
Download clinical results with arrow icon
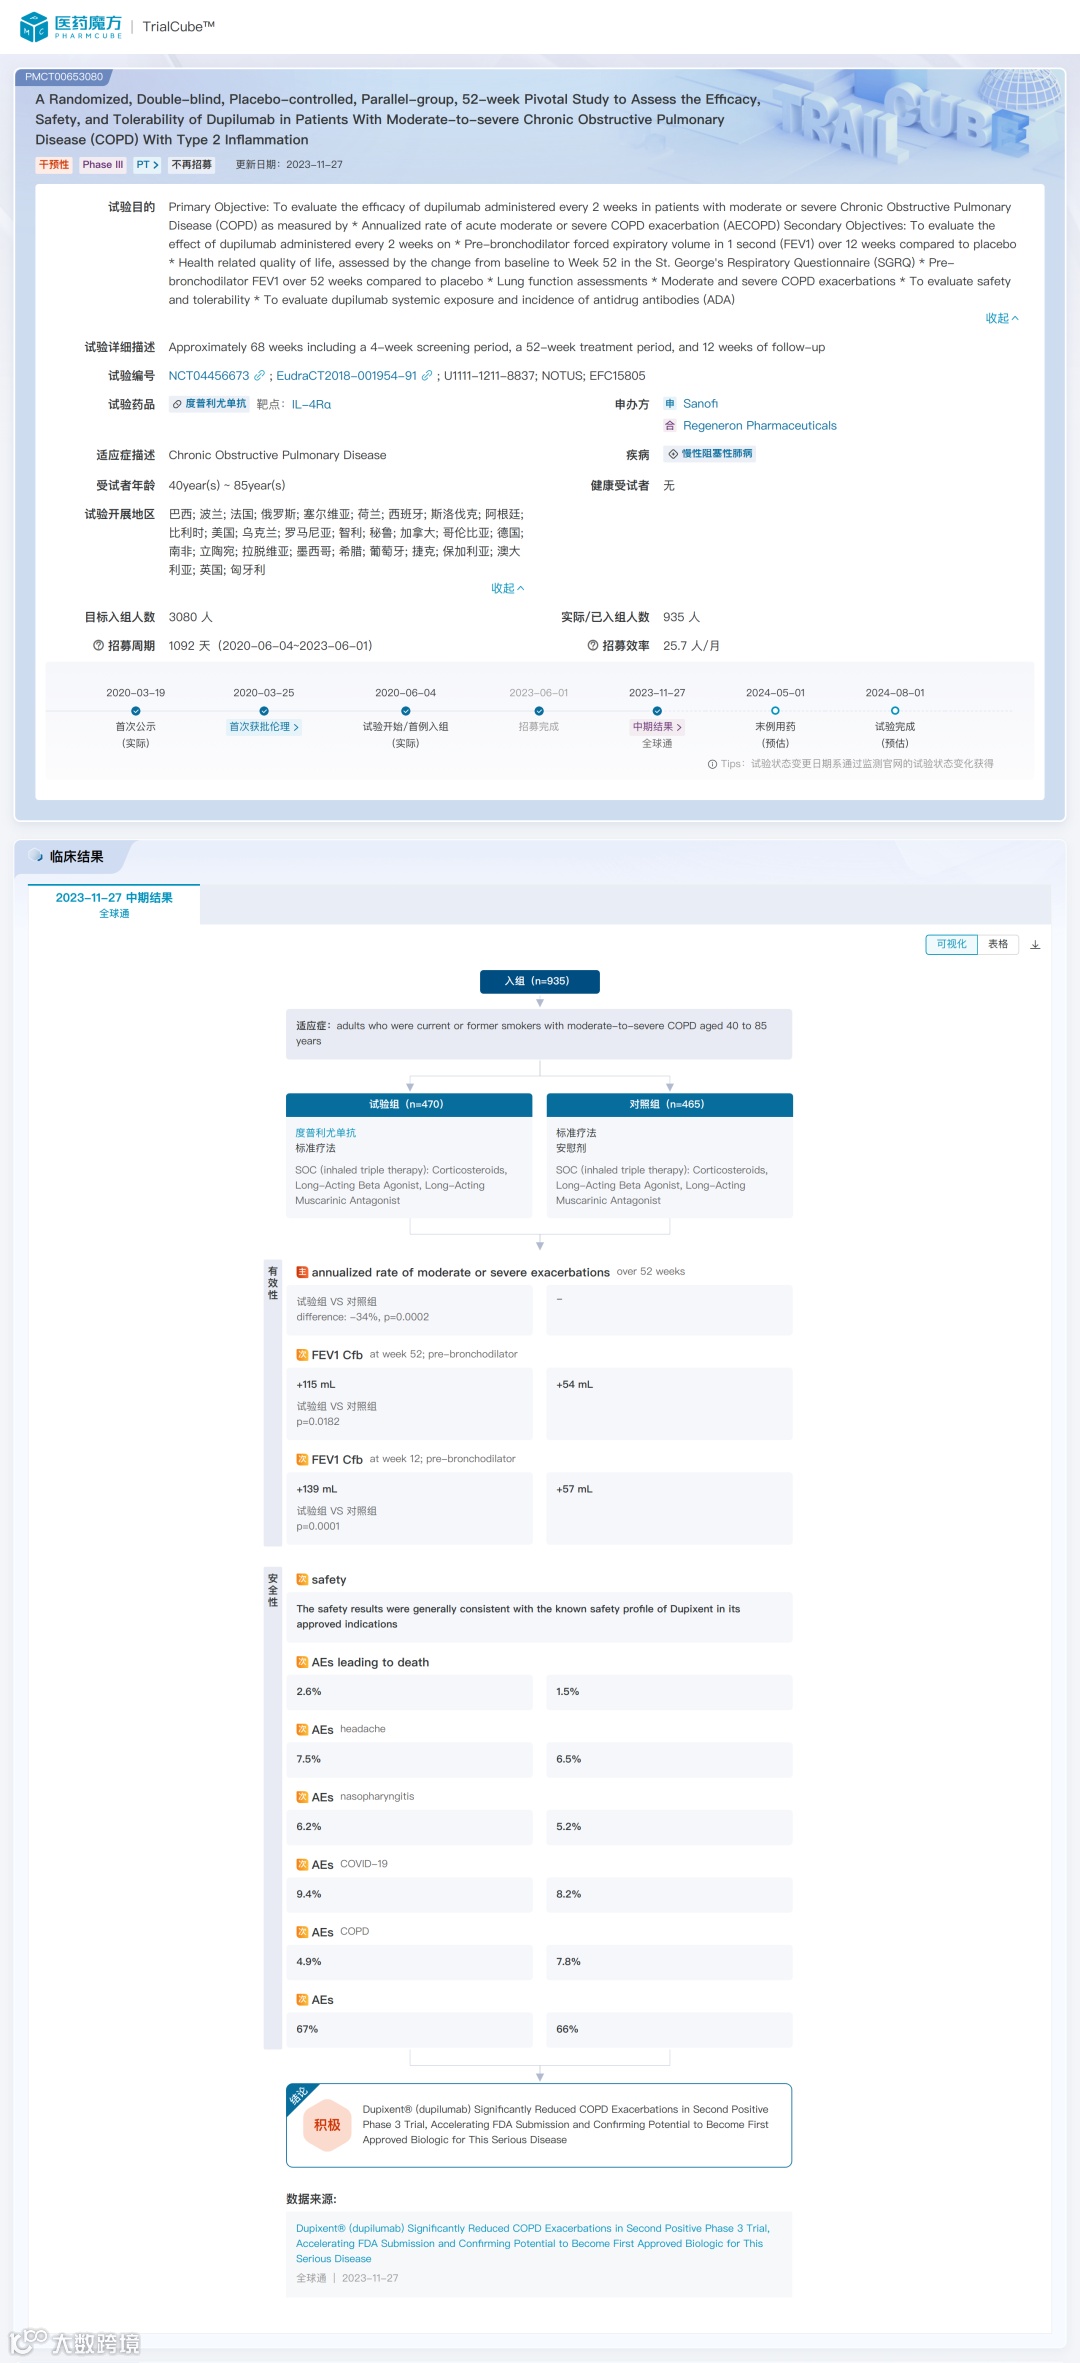(x=1035, y=944)
